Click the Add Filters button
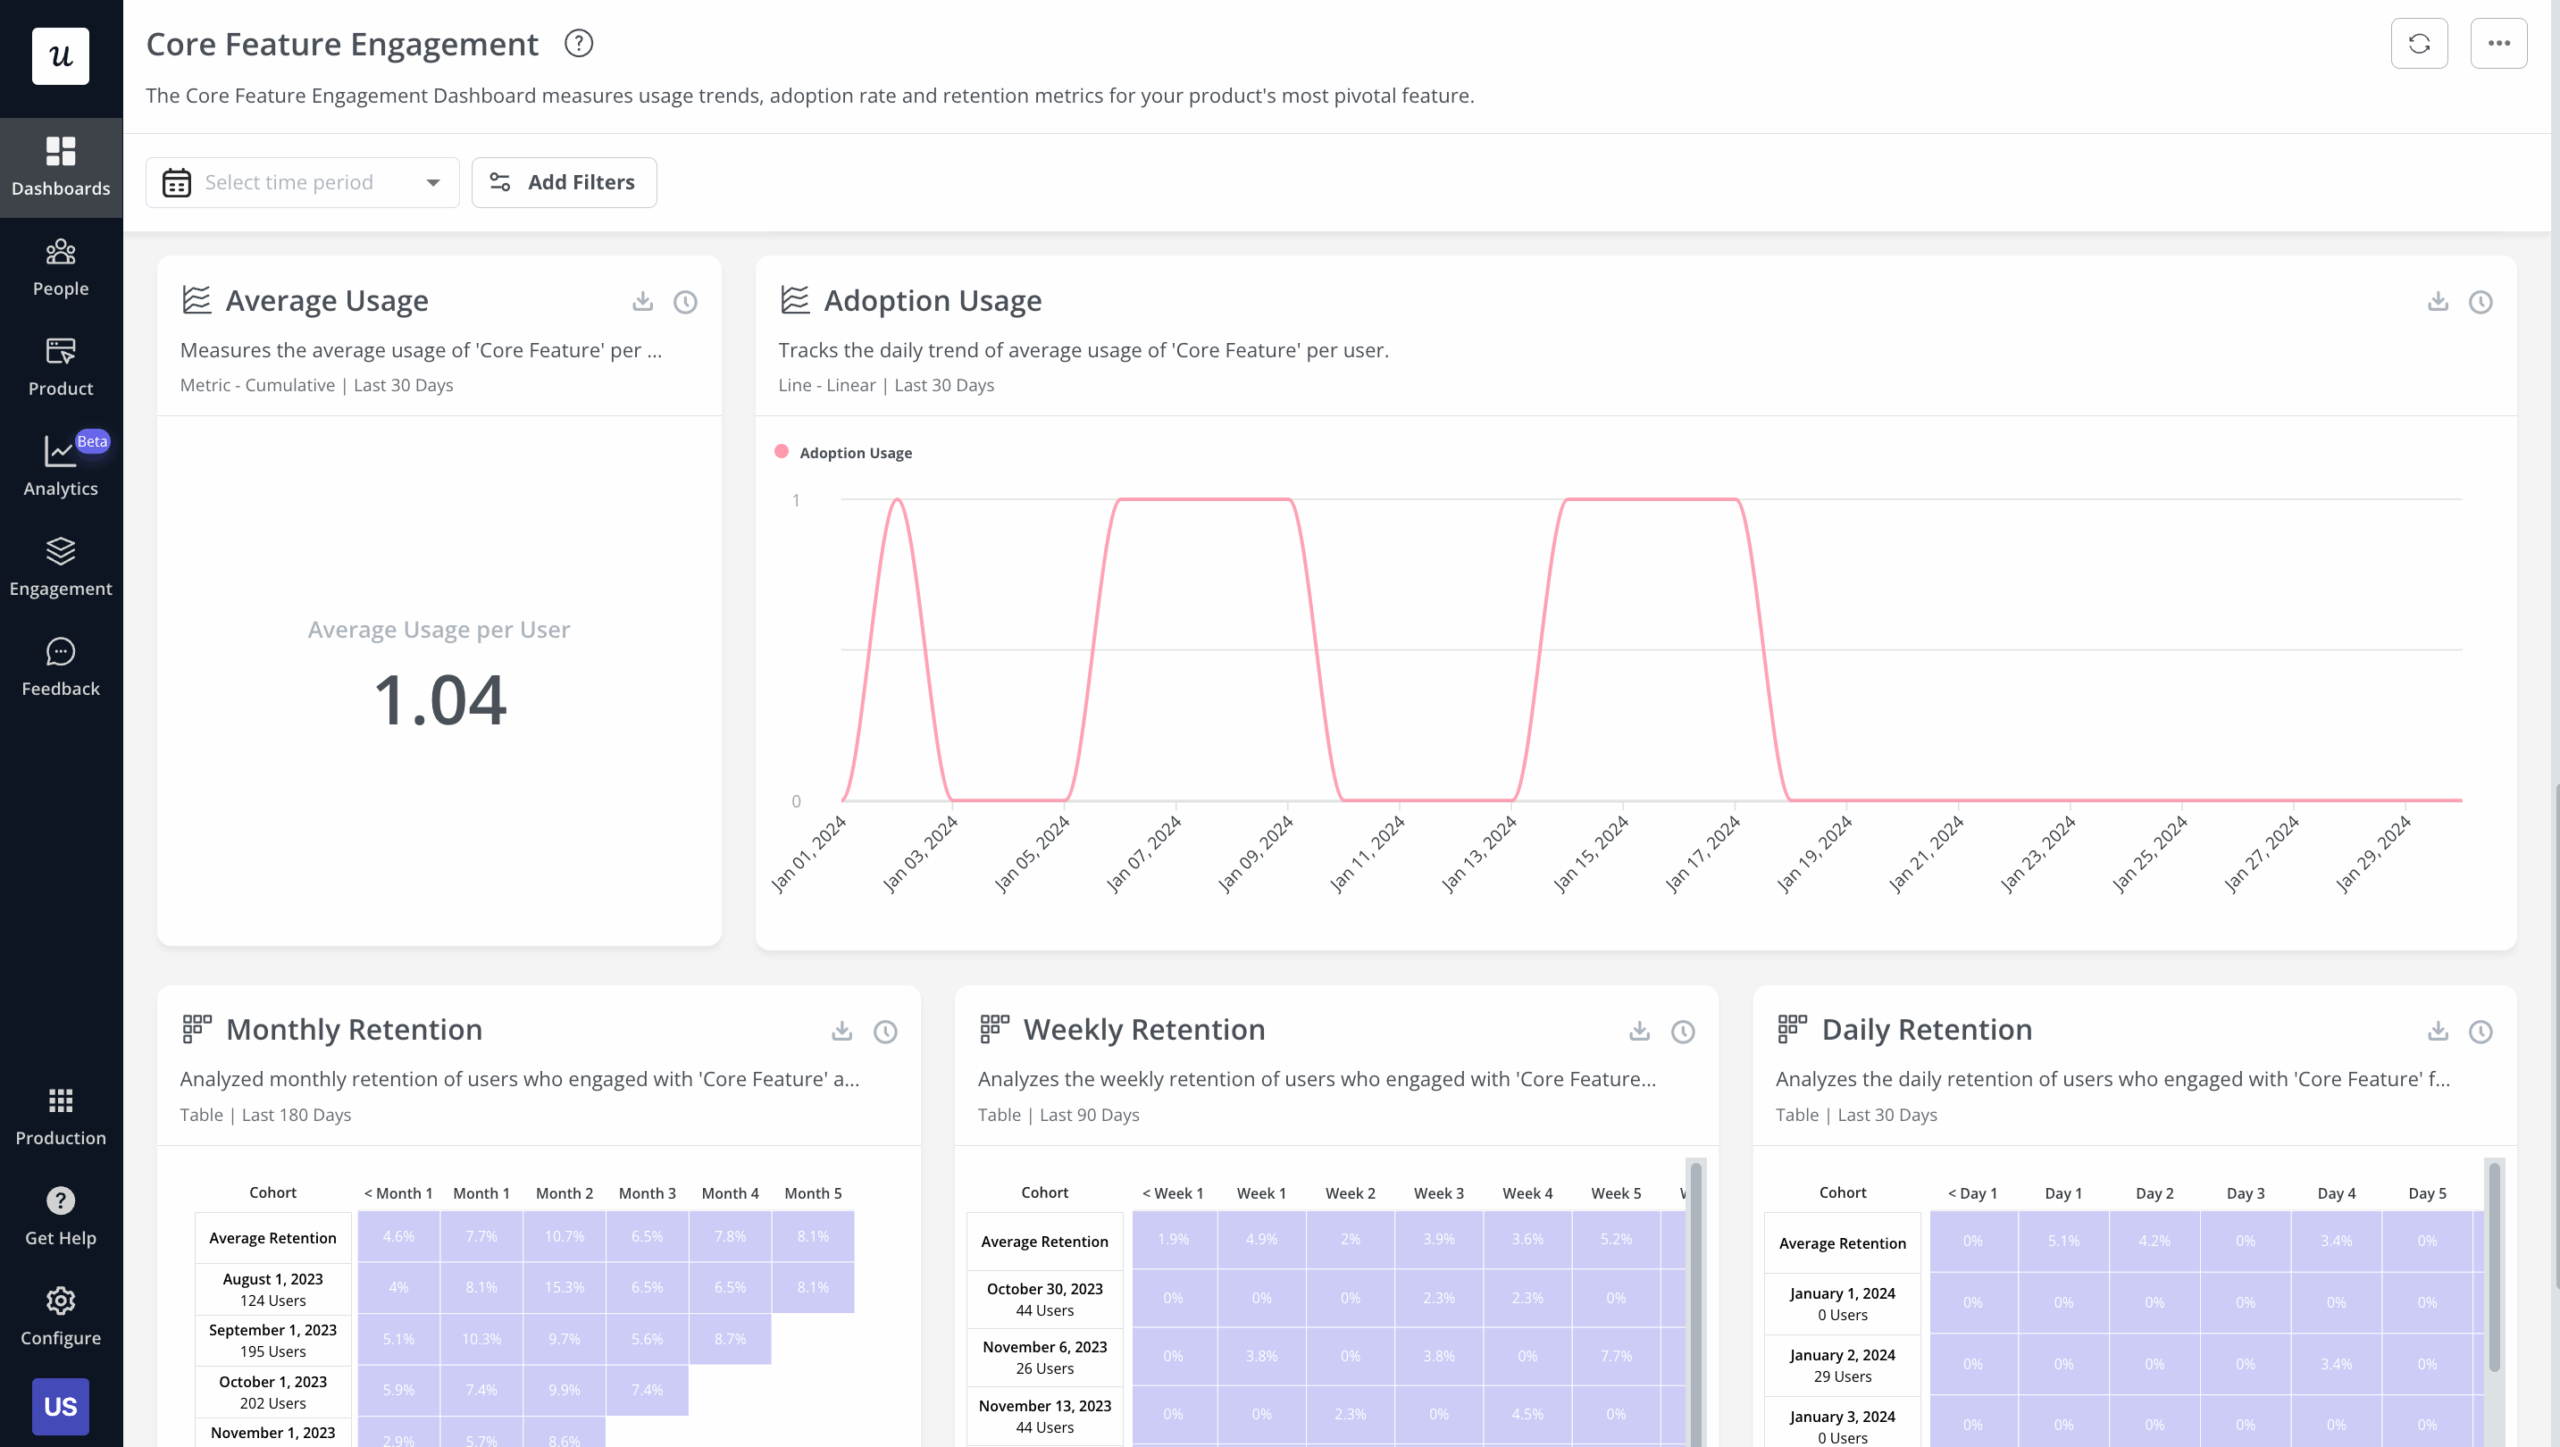 pos(563,182)
